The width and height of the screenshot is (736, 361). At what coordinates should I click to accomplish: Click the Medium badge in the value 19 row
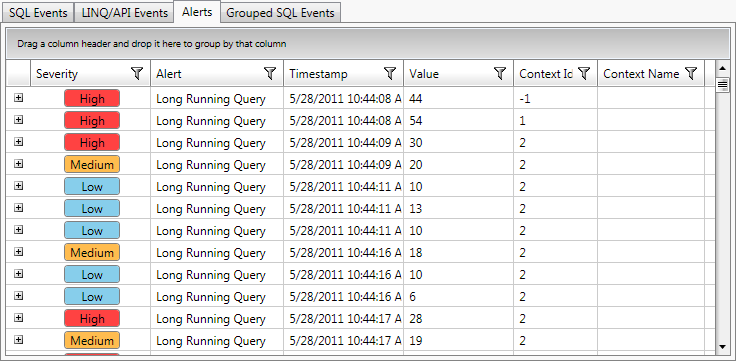tap(92, 341)
